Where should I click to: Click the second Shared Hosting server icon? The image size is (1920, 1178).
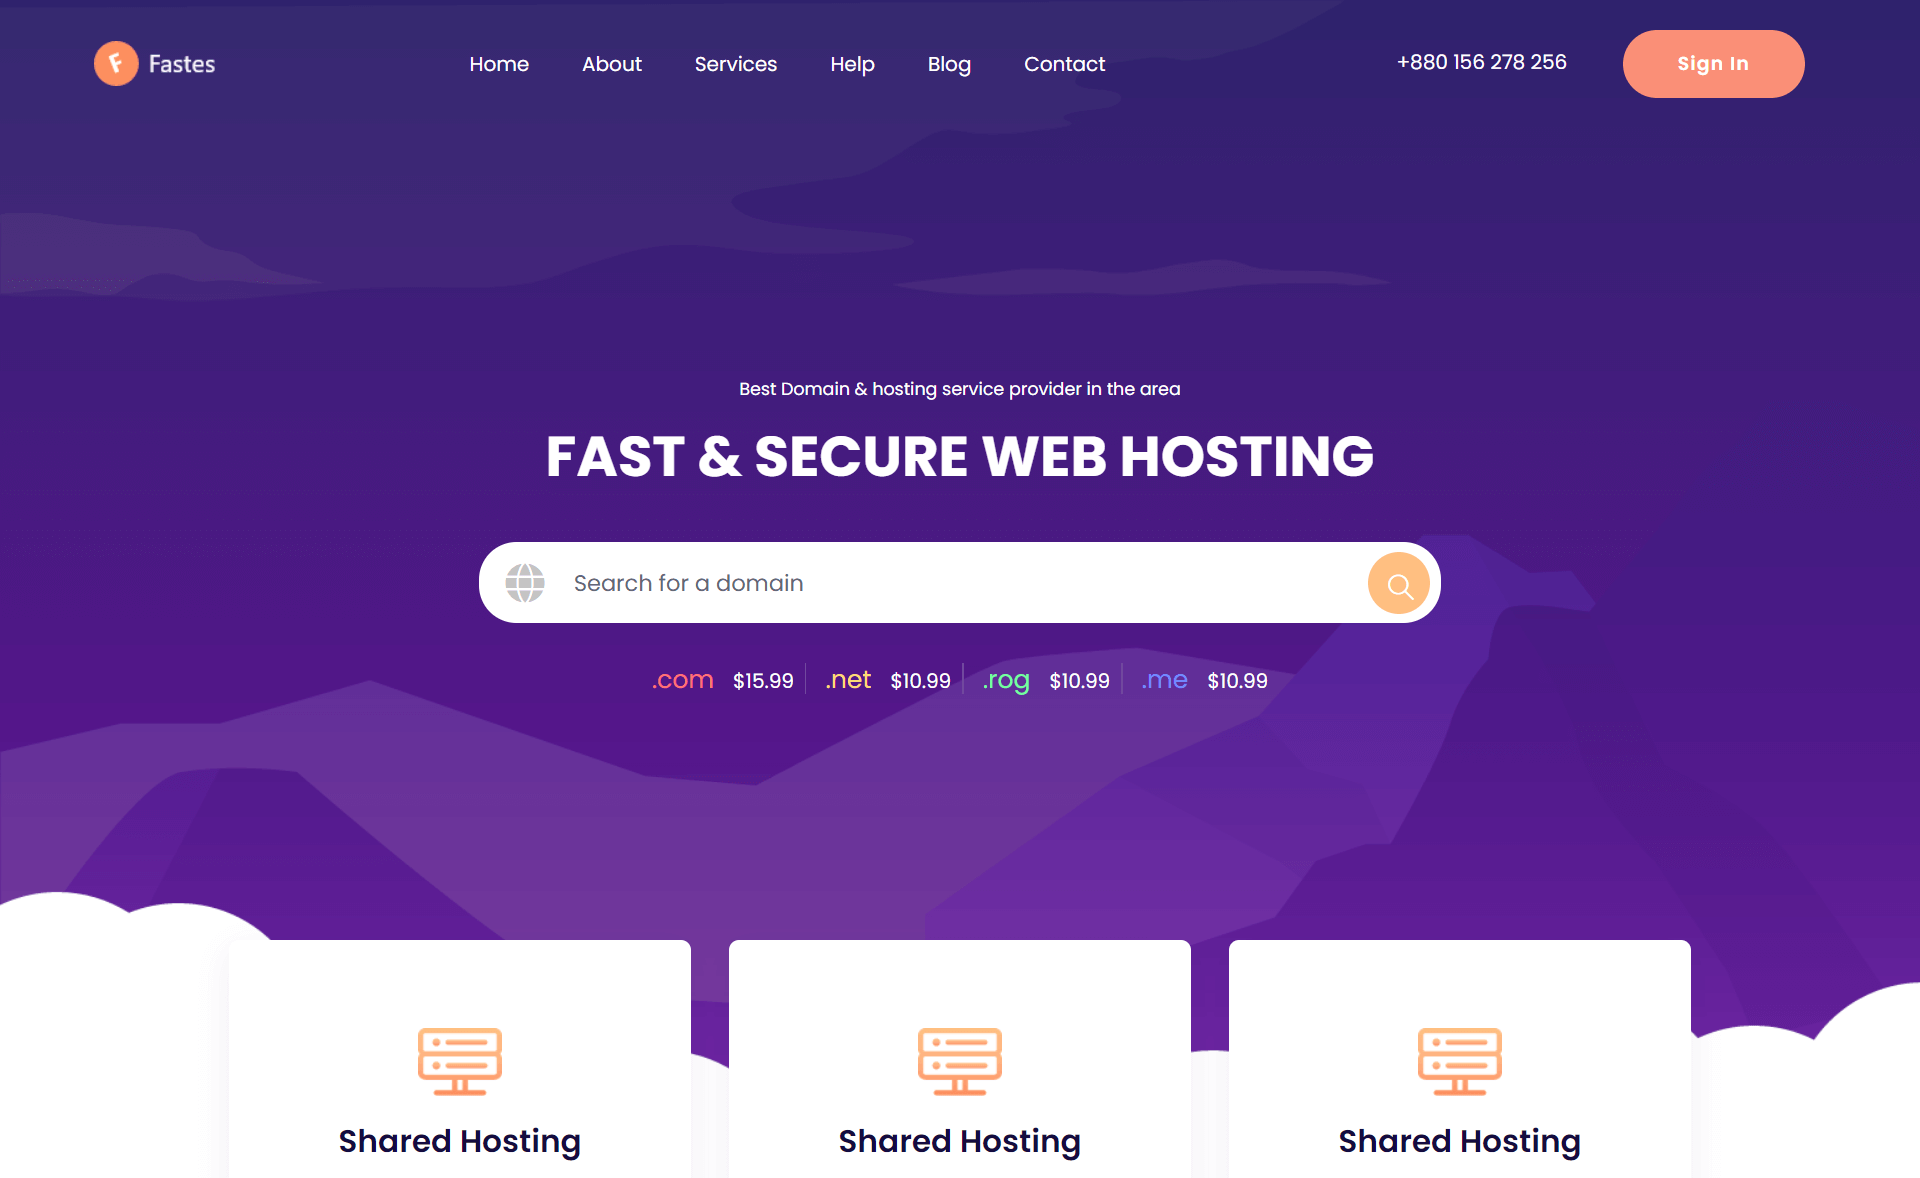960,1056
